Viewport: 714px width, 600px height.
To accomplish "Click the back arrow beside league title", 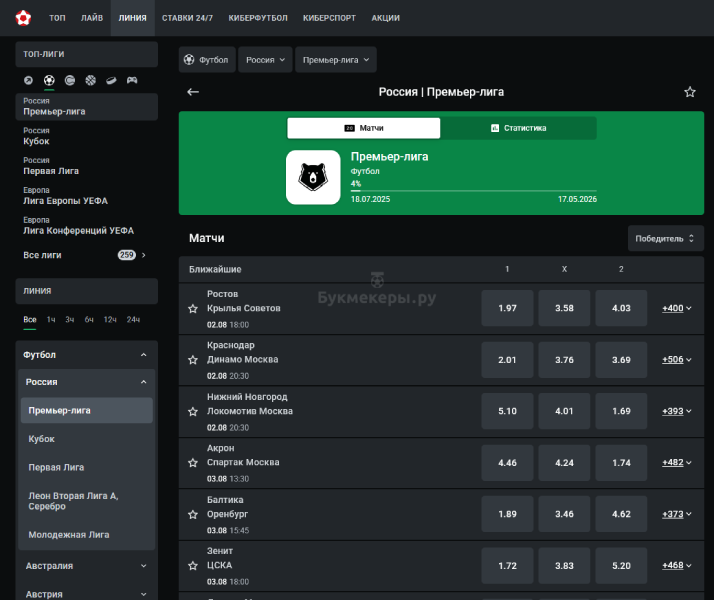I will pyautogui.click(x=193, y=92).
